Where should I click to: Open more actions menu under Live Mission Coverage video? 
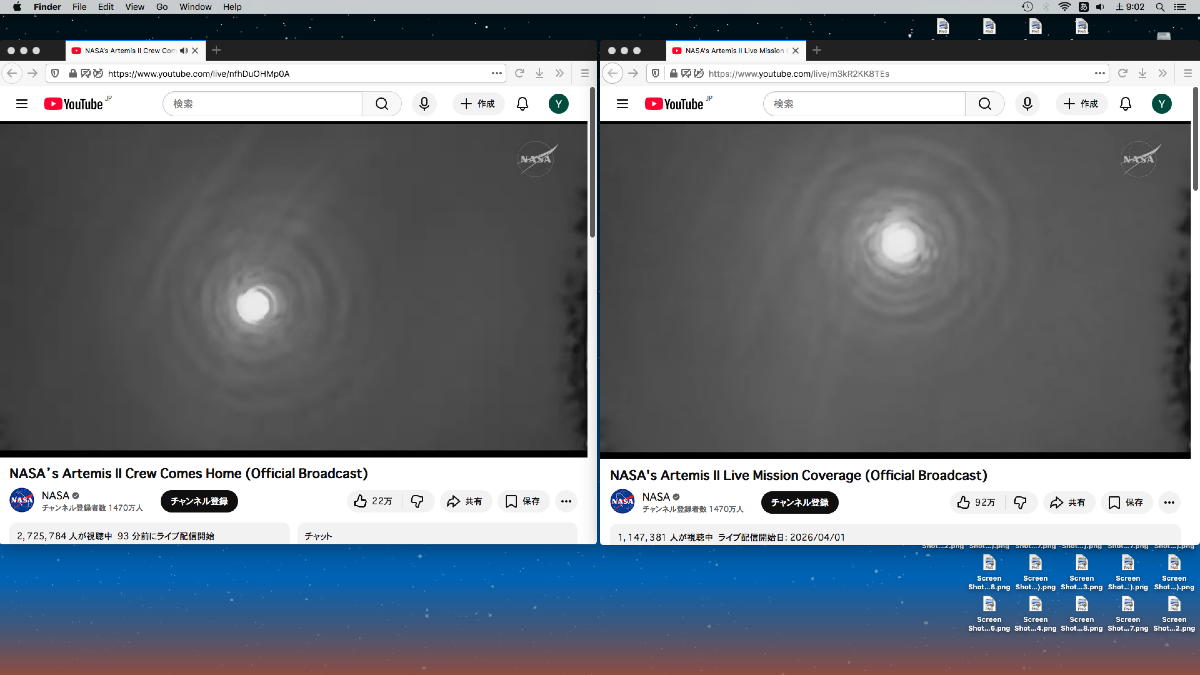(x=1169, y=502)
